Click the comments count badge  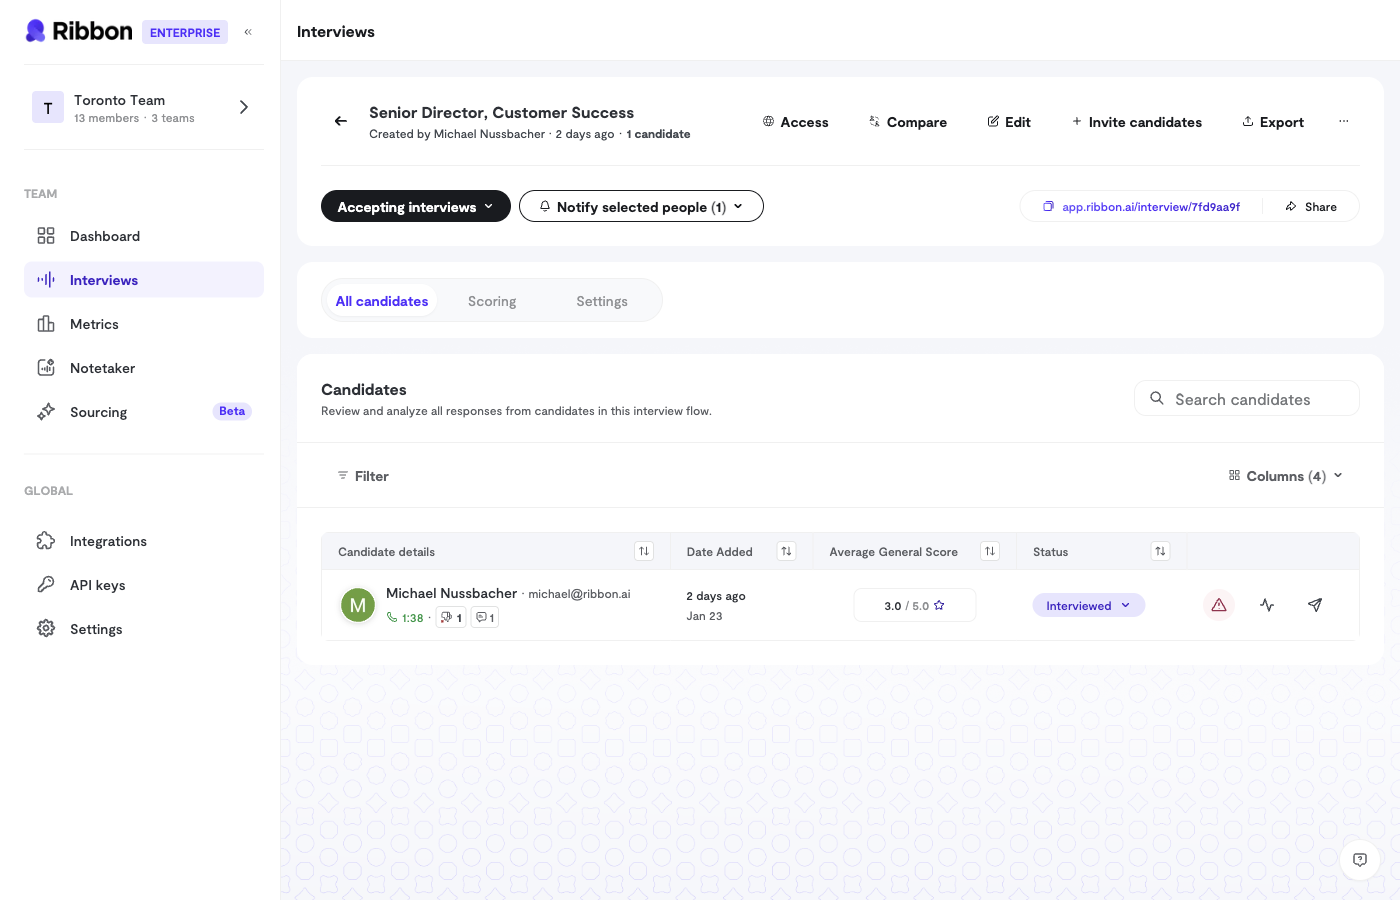pyautogui.click(x=485, y=618)
